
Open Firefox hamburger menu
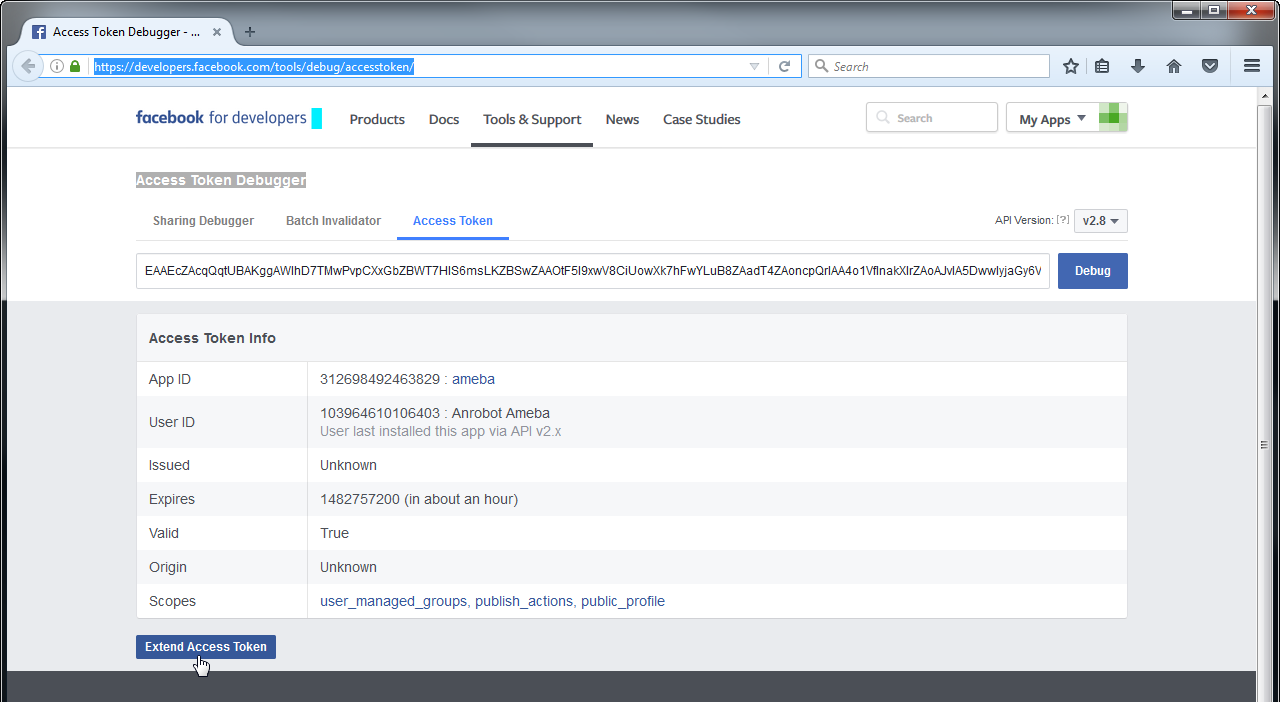point(1252,66)
